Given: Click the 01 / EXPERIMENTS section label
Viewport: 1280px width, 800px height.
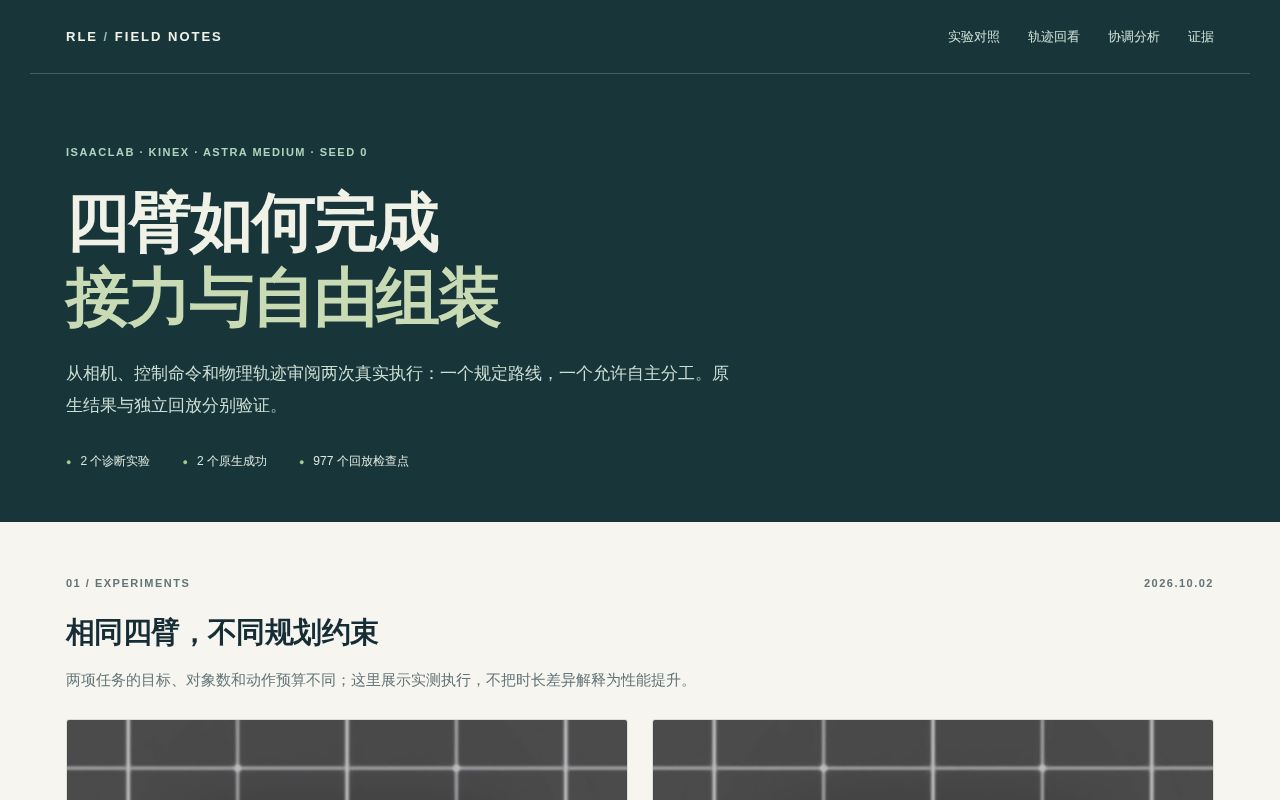Looking at the screenshot, I should click(x=128, y=583).
